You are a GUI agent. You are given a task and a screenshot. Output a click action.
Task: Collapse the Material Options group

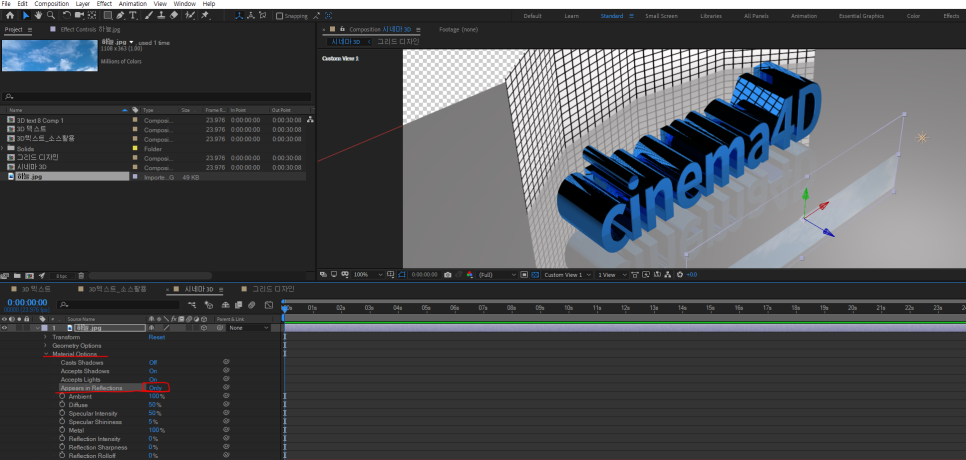pyautogui.click(x=45, y=354)
